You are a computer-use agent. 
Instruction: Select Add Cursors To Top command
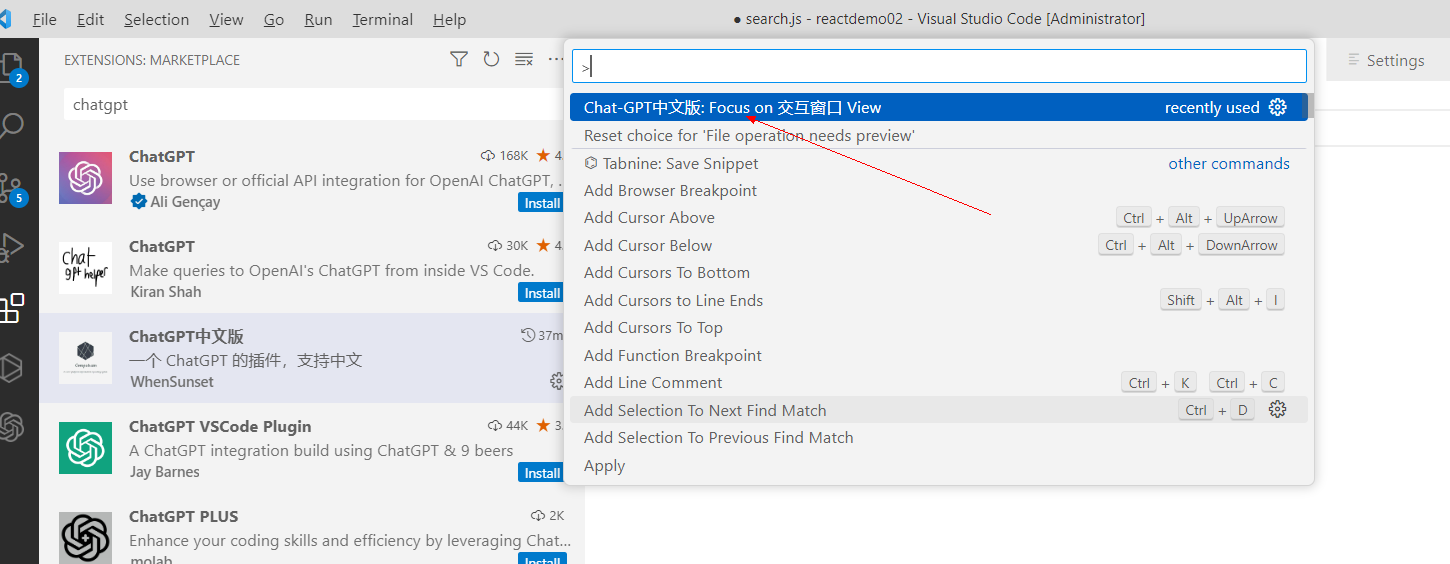(939, 327)
